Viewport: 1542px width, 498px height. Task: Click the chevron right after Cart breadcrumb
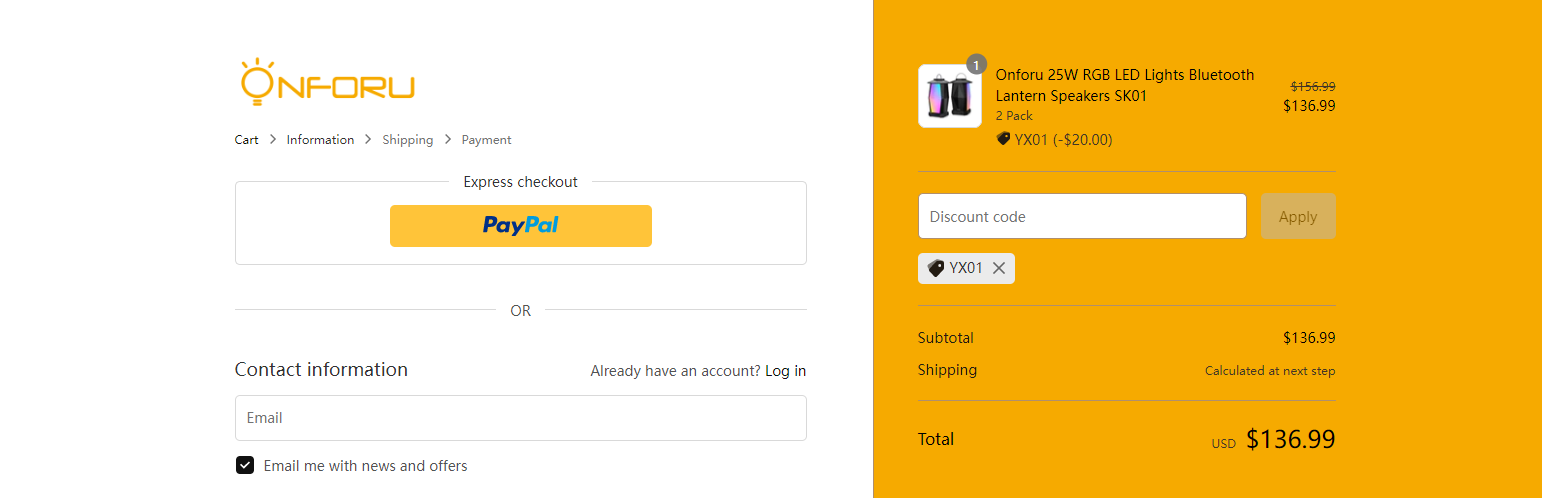[273, 140]
